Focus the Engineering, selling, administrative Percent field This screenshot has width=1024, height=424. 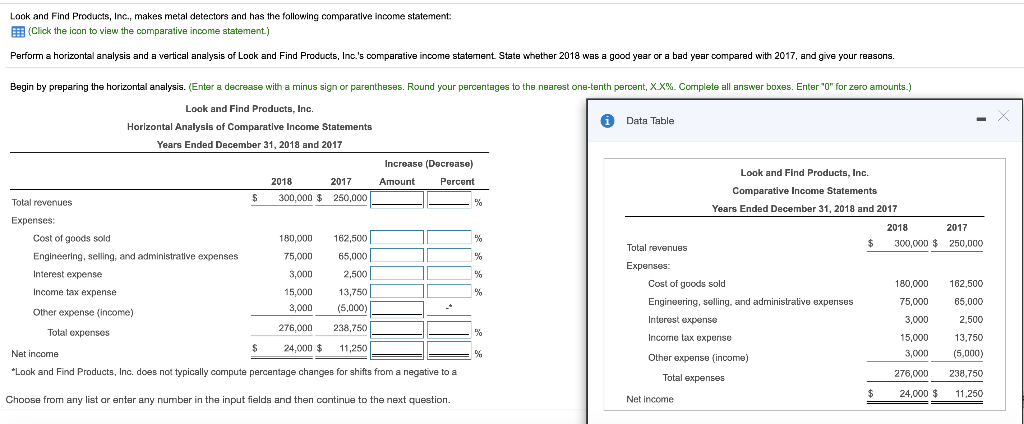(448, 256)
